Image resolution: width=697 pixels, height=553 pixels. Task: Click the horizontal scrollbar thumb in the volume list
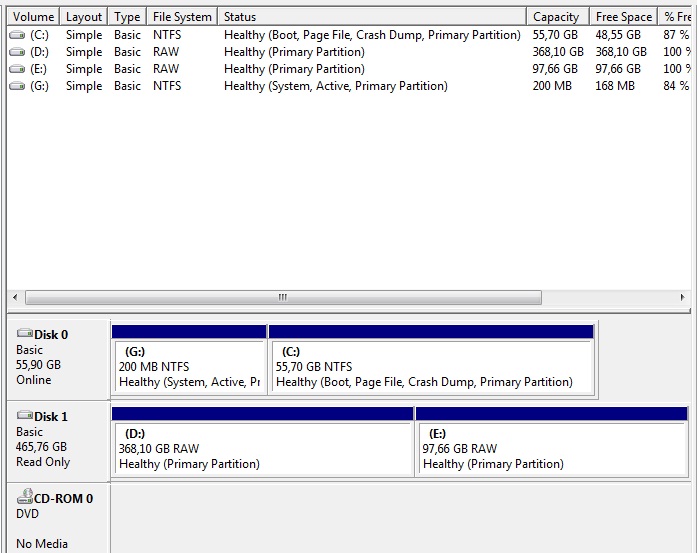pyautogui.click(x=283, y=297)
